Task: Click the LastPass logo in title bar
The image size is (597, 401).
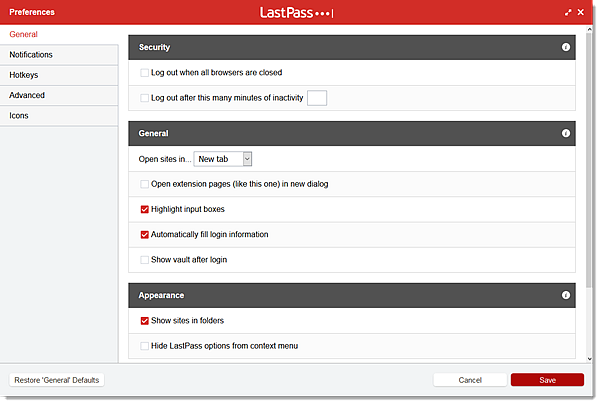Action: click(297, 13)
